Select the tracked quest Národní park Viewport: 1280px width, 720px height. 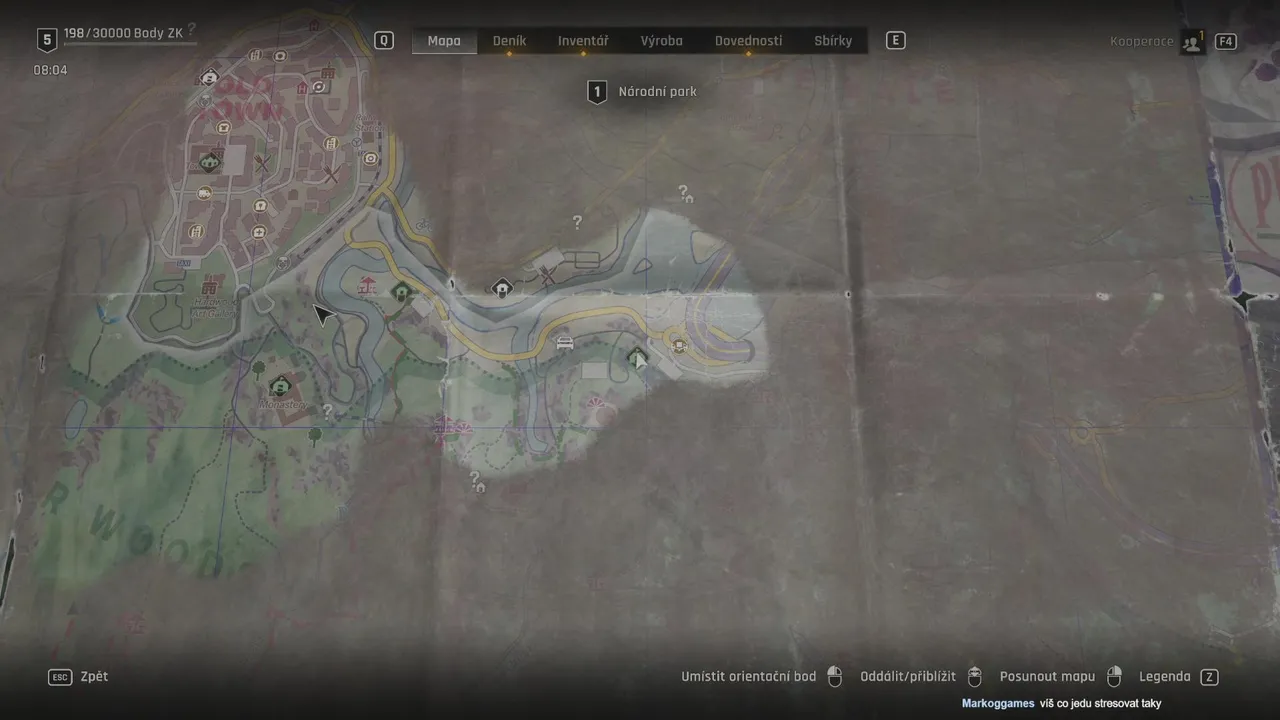tap(657, 92)
